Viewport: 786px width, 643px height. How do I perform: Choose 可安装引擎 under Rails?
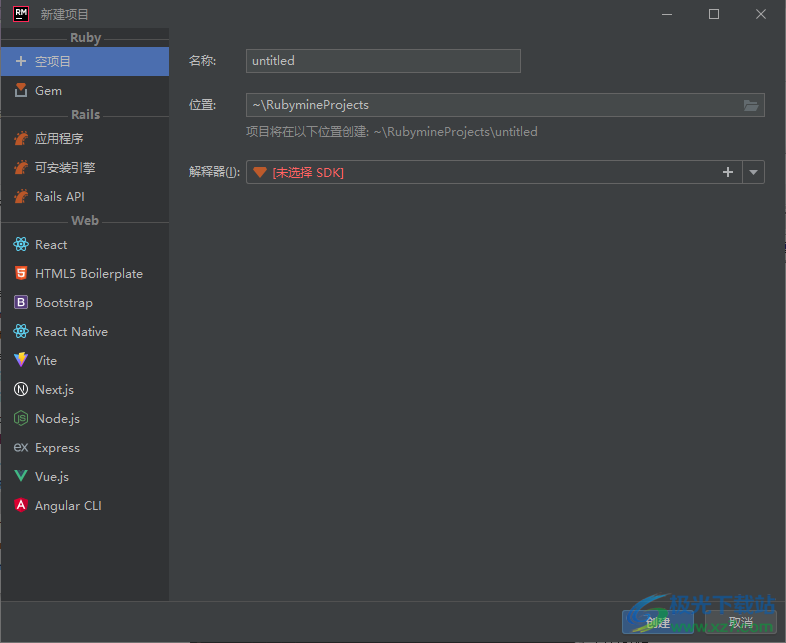[65, 168]
